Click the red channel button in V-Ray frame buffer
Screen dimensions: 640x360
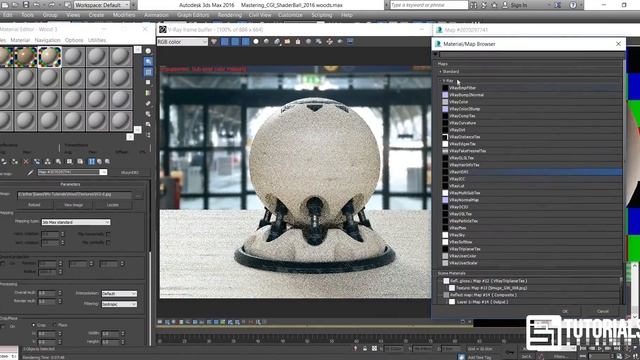(225, 42)
